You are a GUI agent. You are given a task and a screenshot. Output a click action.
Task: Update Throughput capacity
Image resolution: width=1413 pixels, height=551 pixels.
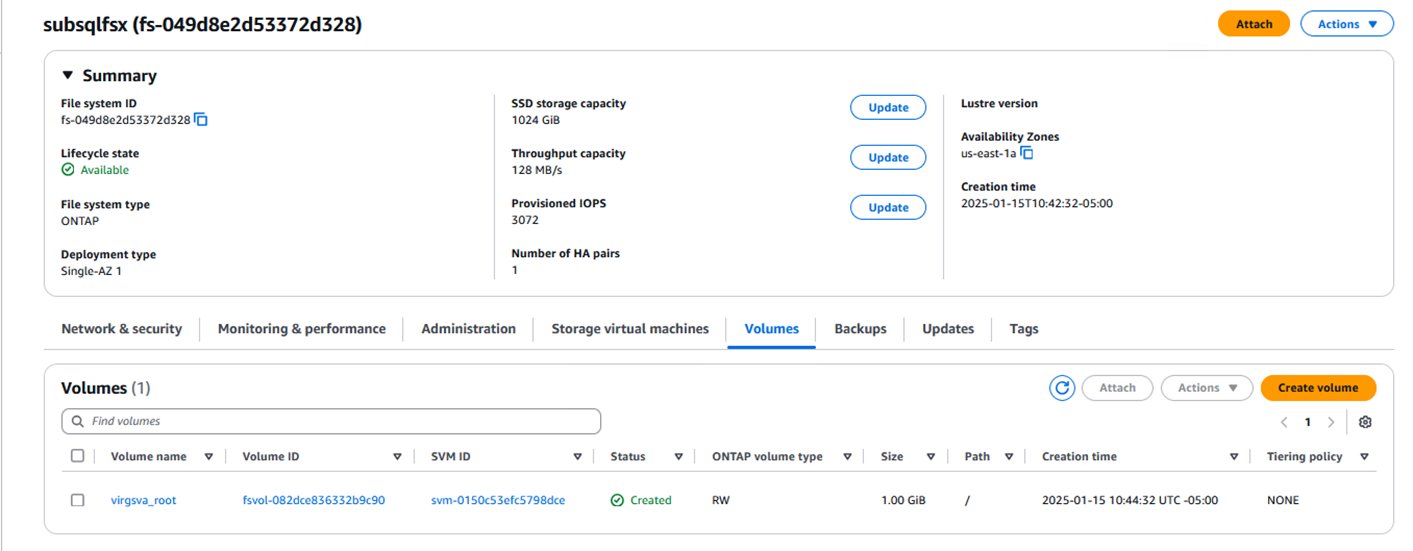[888, 157]
